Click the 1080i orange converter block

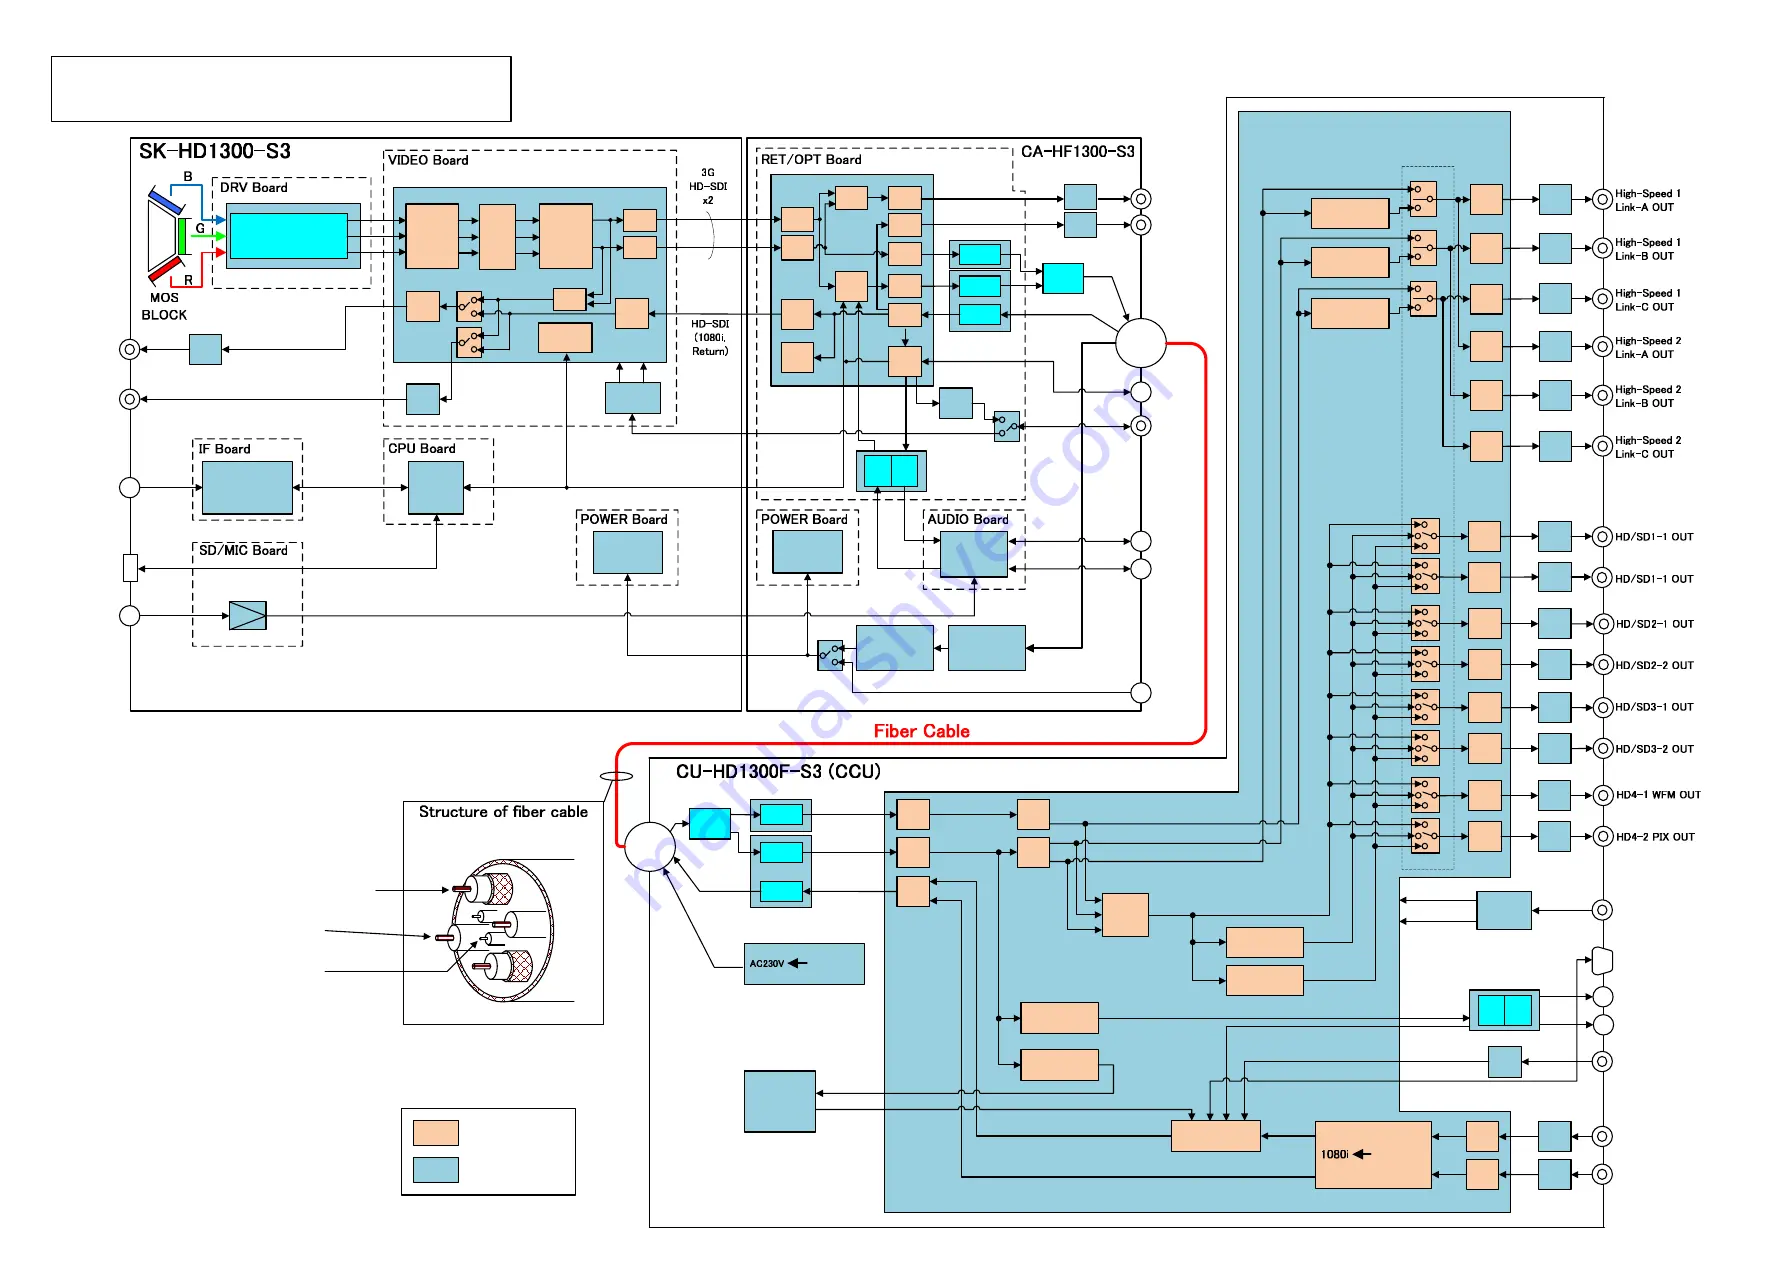click(1373, 1155)
